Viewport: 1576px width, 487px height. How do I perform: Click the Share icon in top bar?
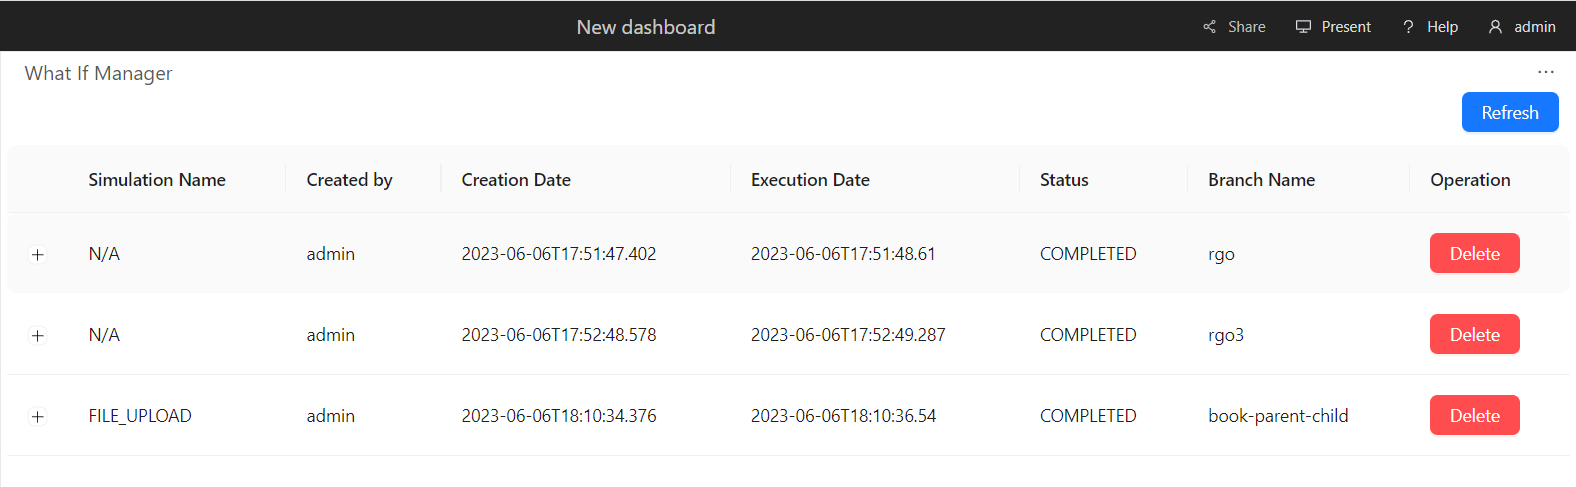[x=1210, y=27]
